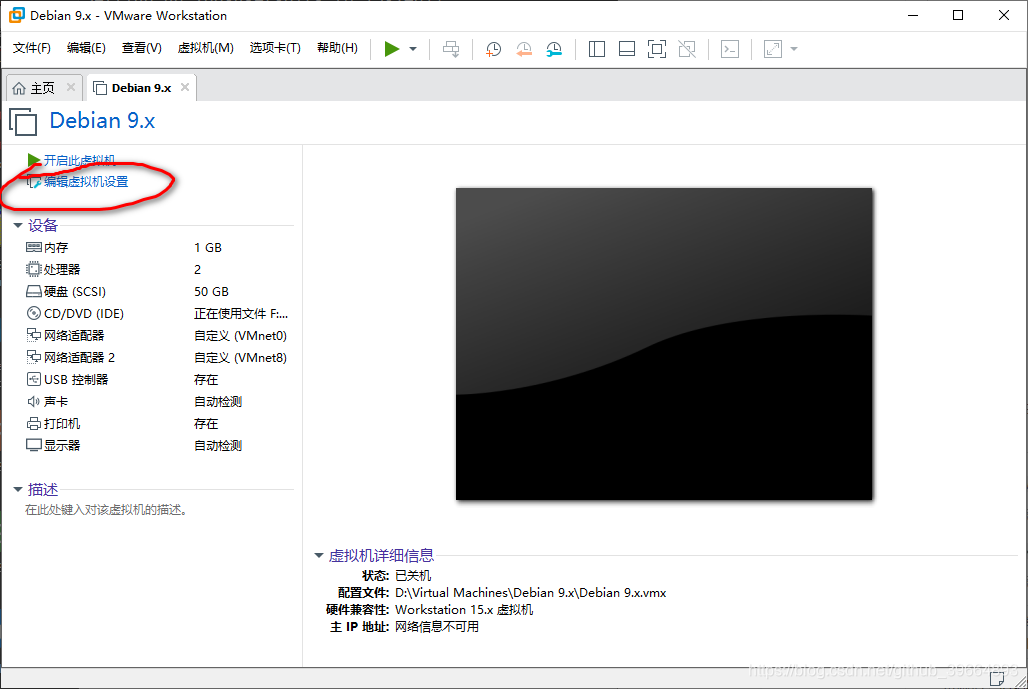Open the power options dropdown arrow
The height and width of the screenshot is (689, 1028).
tap(413, 49)
